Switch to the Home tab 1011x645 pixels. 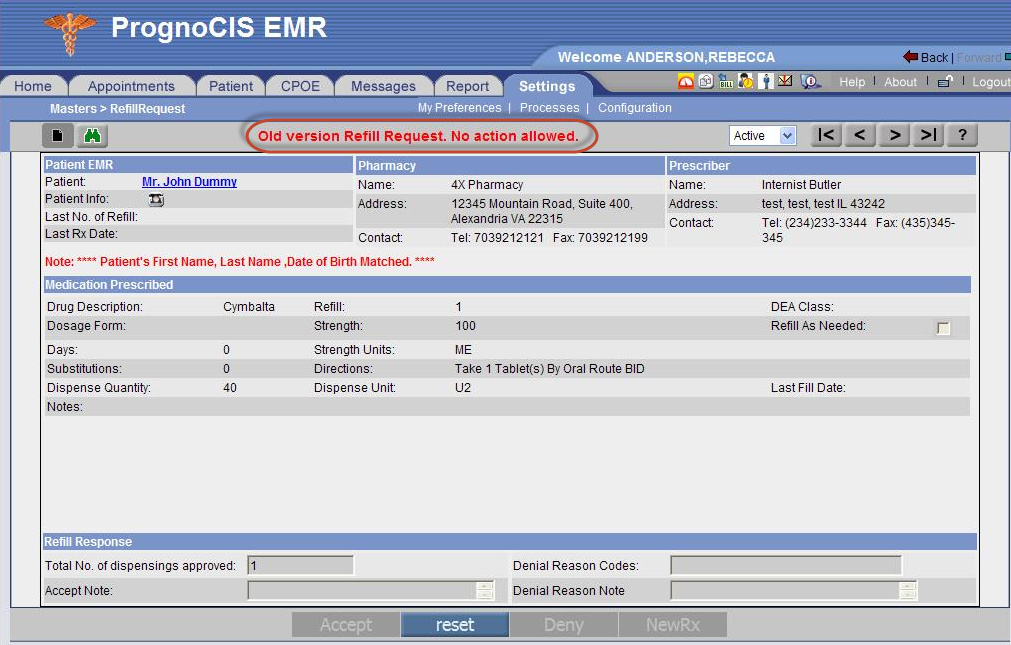(x=33, y=86)
